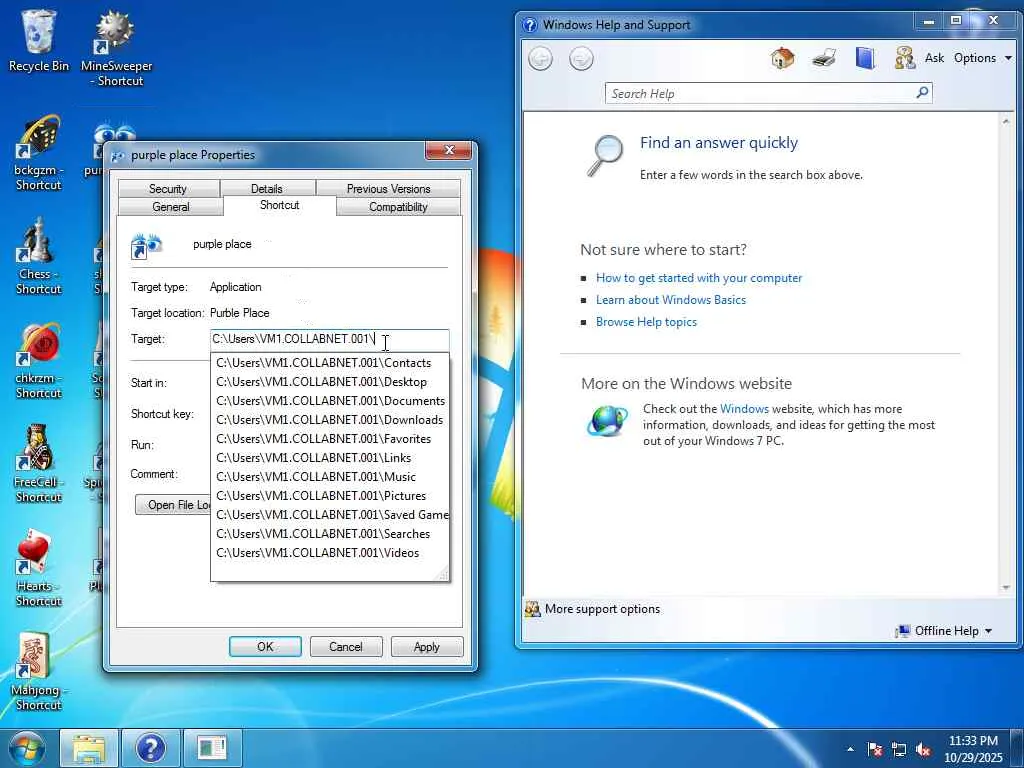Screen dimensions: 1024x768
Task: Click the Print icon in Help window
Action: [x=824, y=58]
